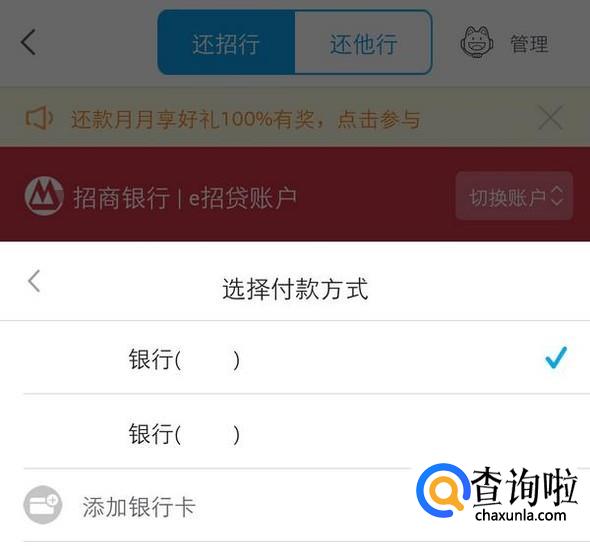Dismiss the repayment promotion banner
This screenshot has height=546, width=590.
550,118
